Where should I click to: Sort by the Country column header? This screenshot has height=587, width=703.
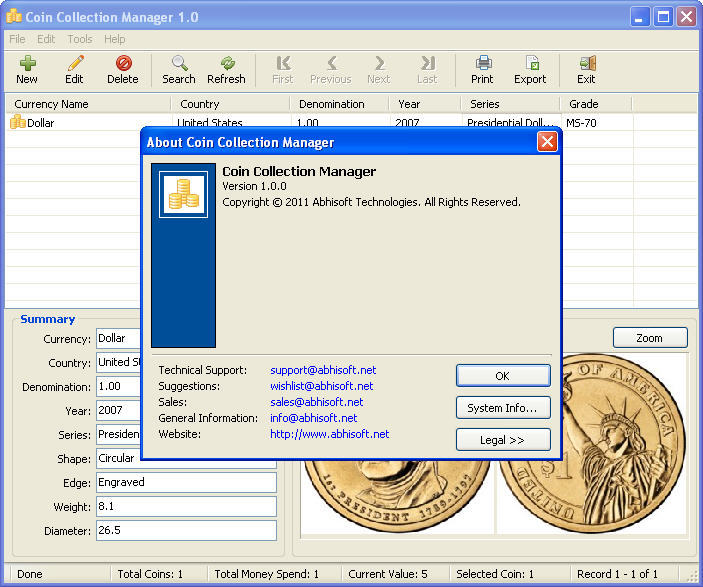230,104
